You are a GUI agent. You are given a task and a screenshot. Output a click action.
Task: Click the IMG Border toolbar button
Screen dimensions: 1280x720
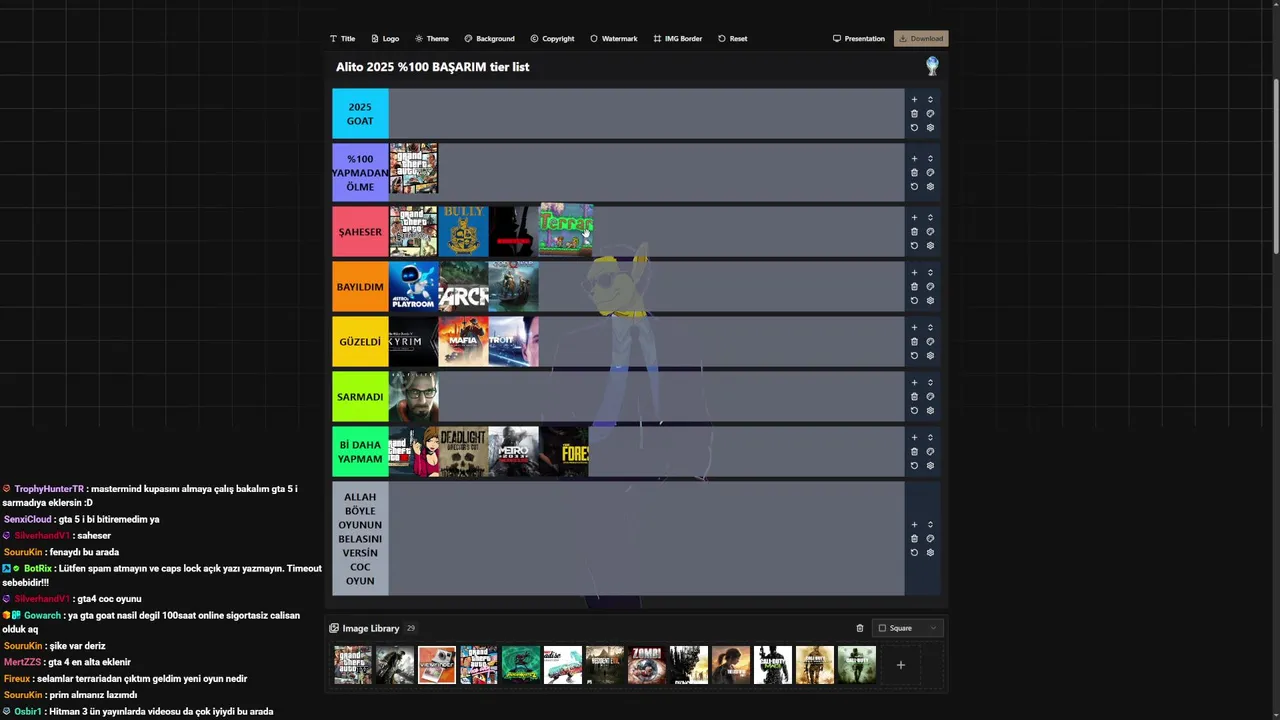click(678, 39)
